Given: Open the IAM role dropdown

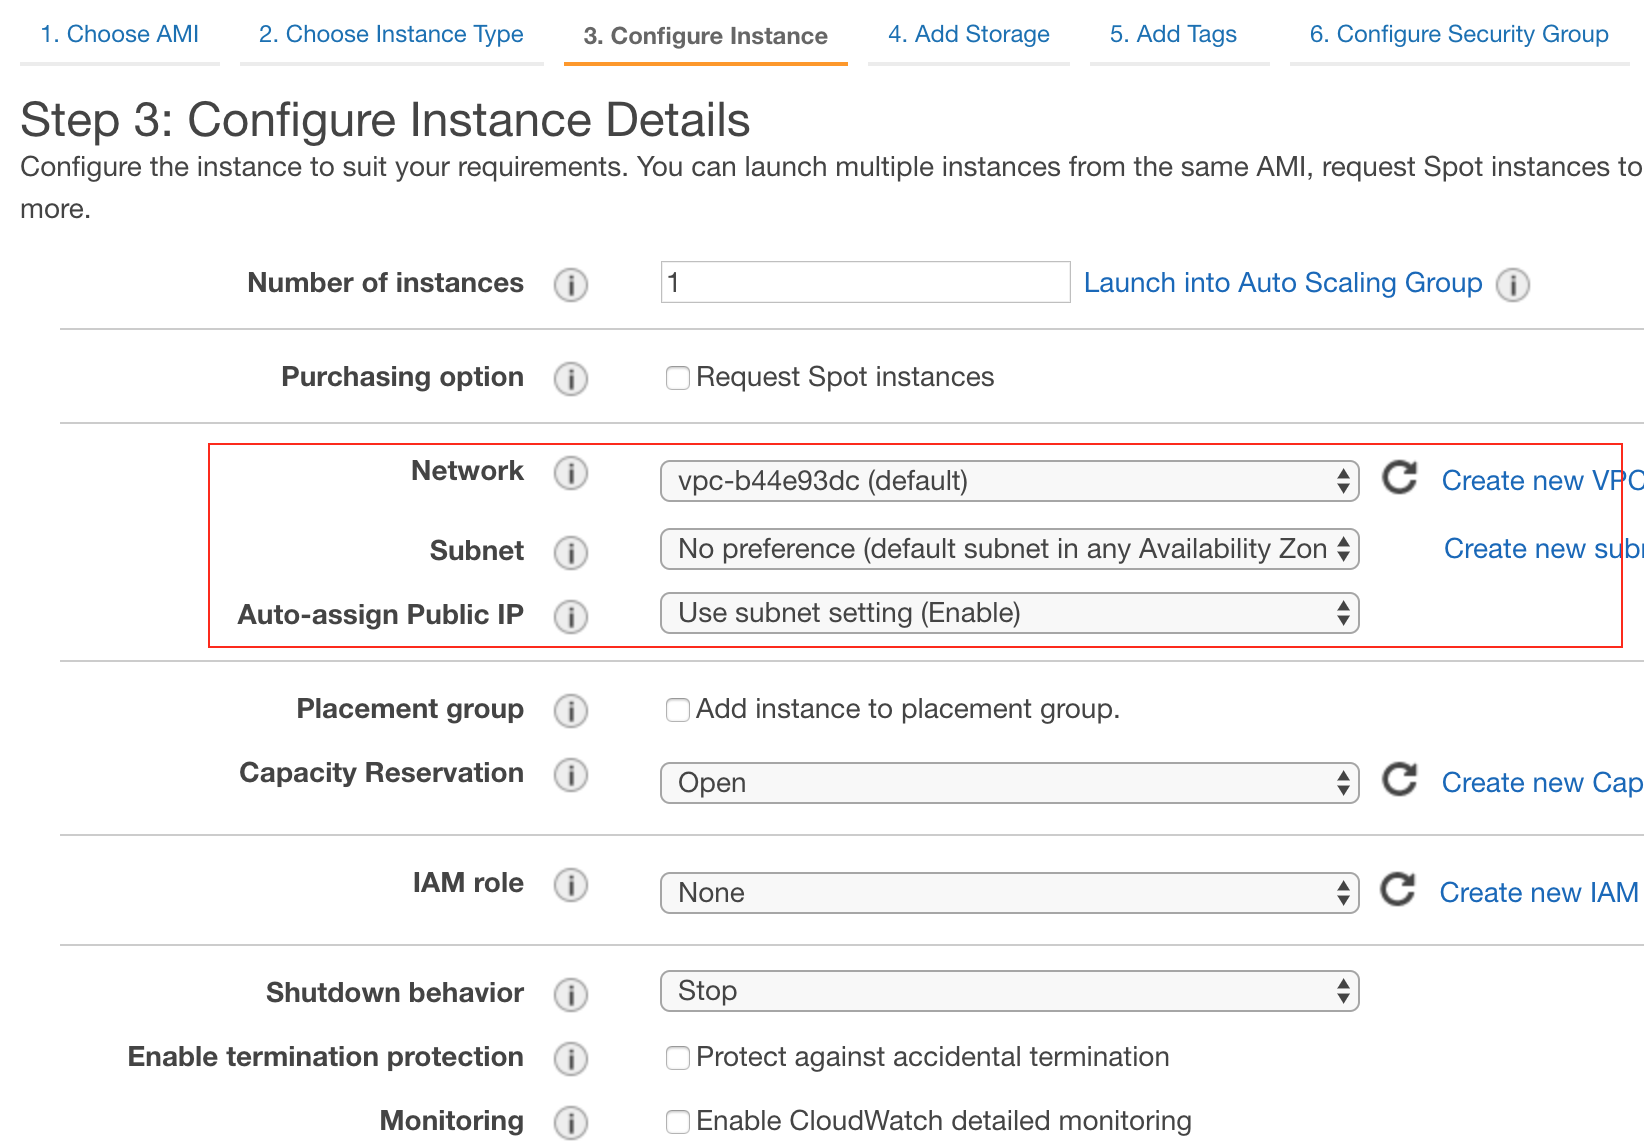Looking at the screenshot, I should [x=1010, y=893].
